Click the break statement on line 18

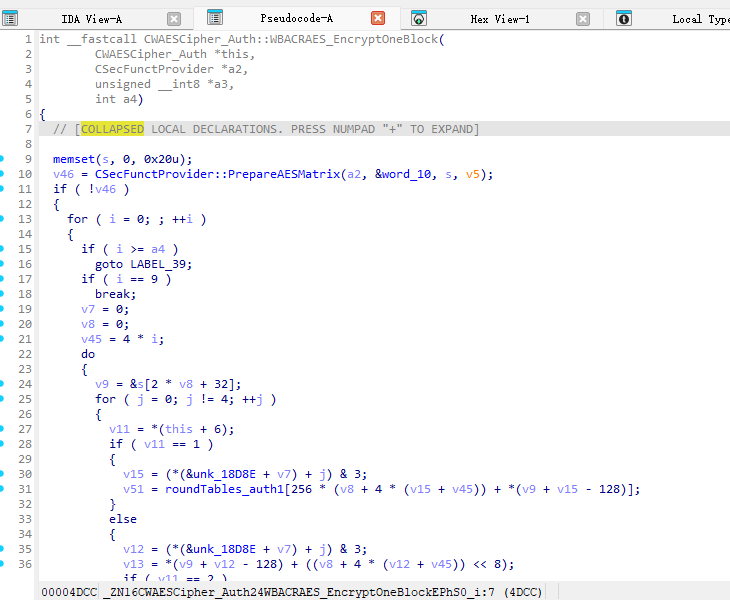coord(115,294)
